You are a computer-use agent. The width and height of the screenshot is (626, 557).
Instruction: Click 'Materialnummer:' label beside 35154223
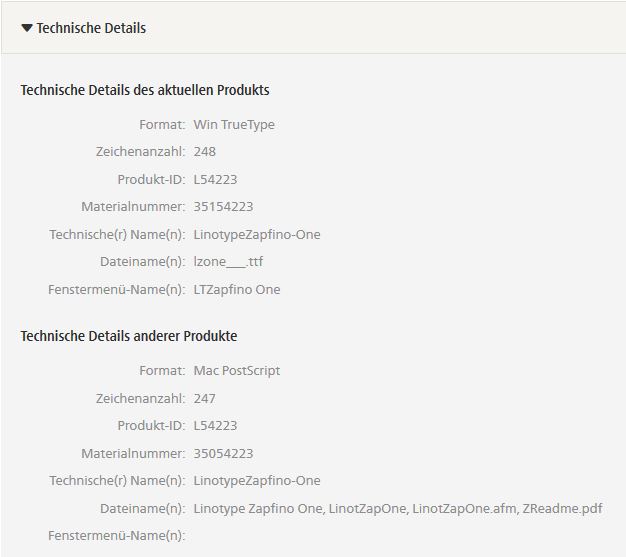[x=133, y=207]
